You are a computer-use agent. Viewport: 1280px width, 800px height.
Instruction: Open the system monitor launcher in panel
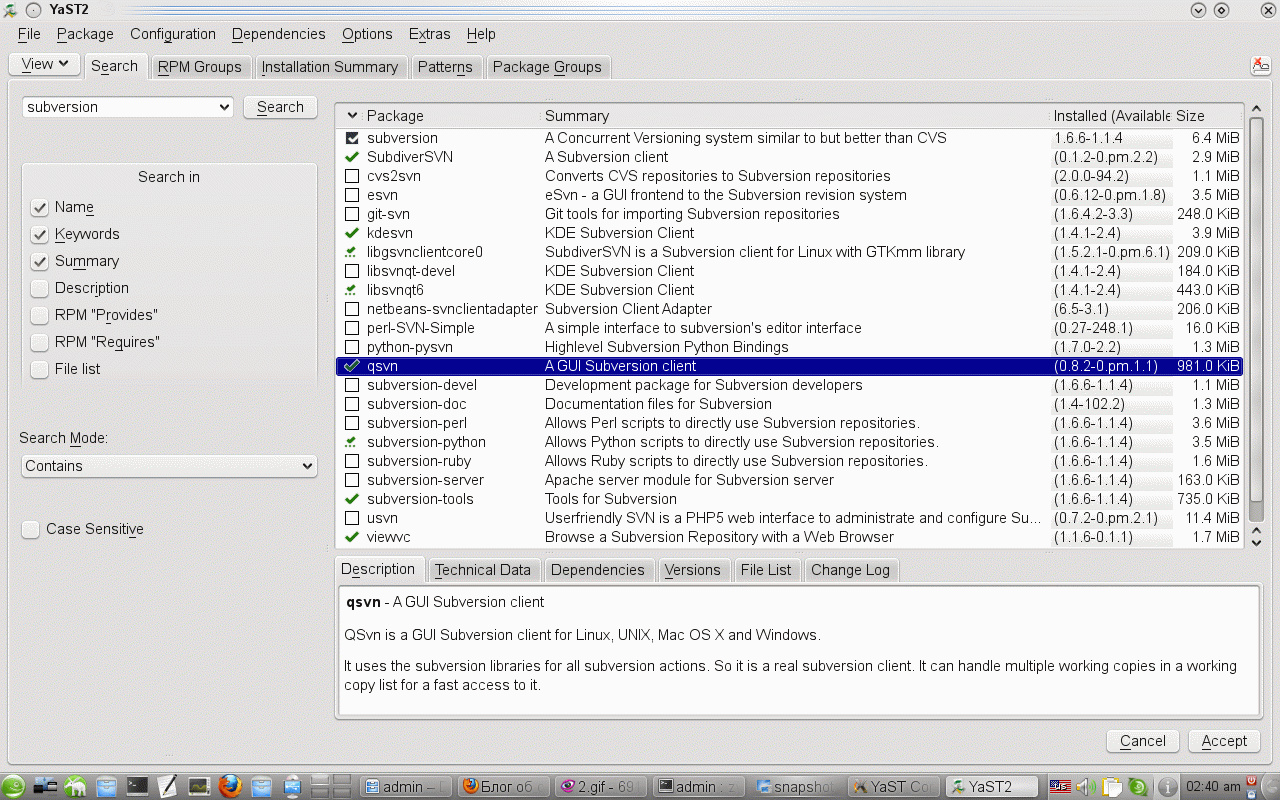199,786
